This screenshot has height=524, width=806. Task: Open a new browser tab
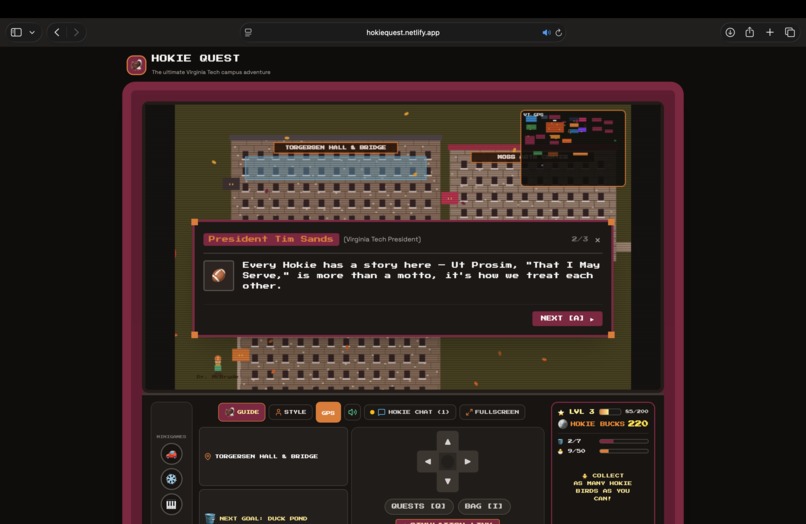click(x=770, y=32)
